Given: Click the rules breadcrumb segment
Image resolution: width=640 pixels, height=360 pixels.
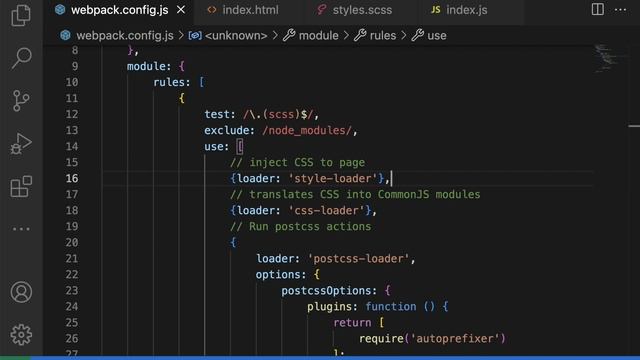Looking at the screenshot, I should (383, 36).
